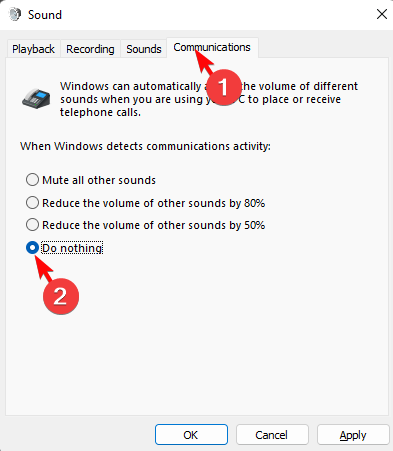
Task: Select the filled Do nothing radio circle
Action: coord(32,248)
